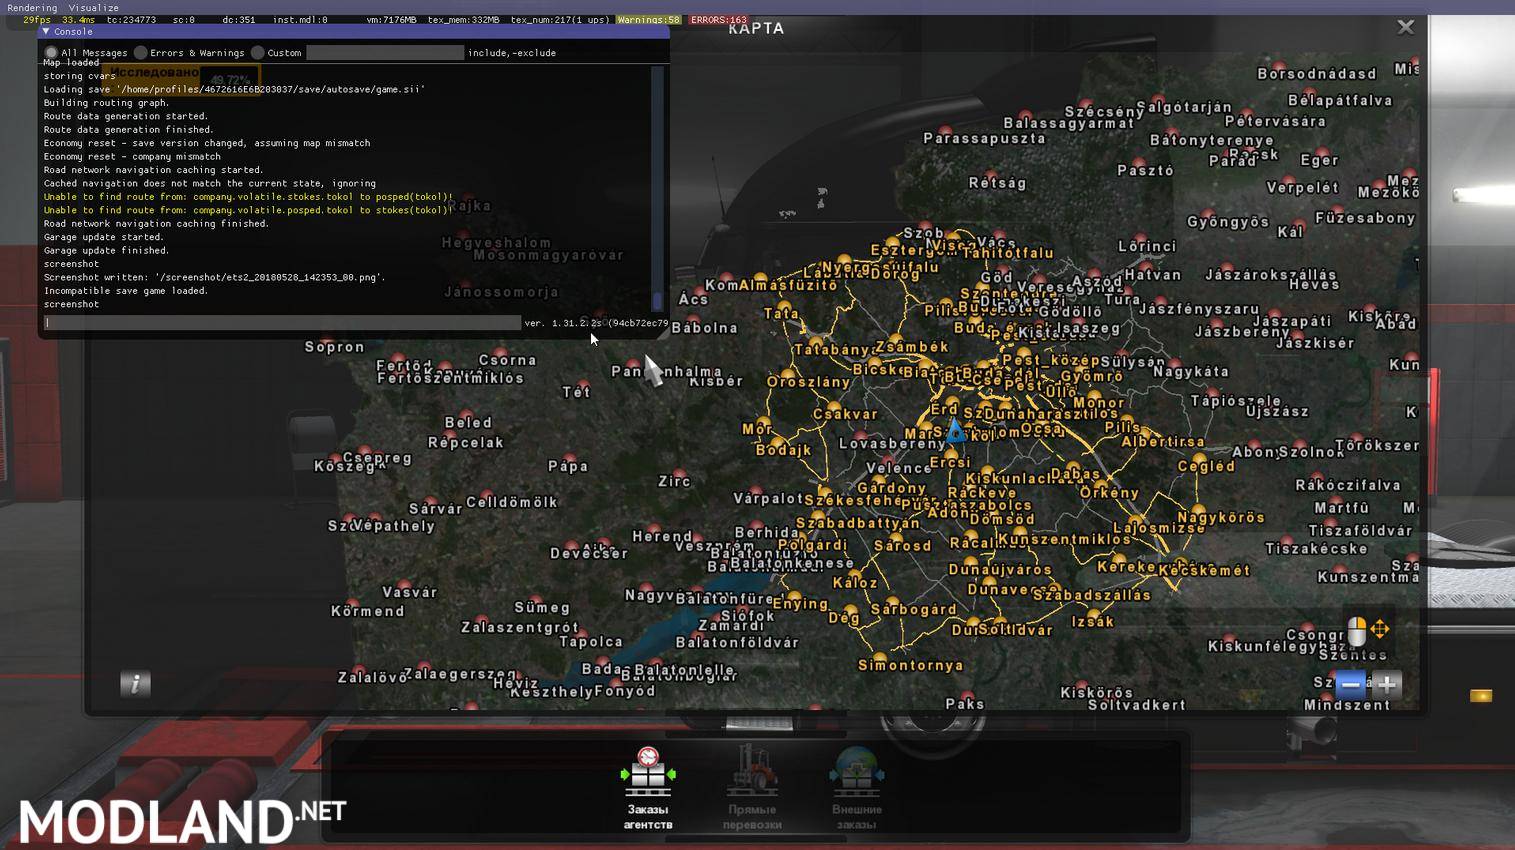Close the map window
The height and width of the screenshot is (850, 1515).
[x=1405, y=27]
